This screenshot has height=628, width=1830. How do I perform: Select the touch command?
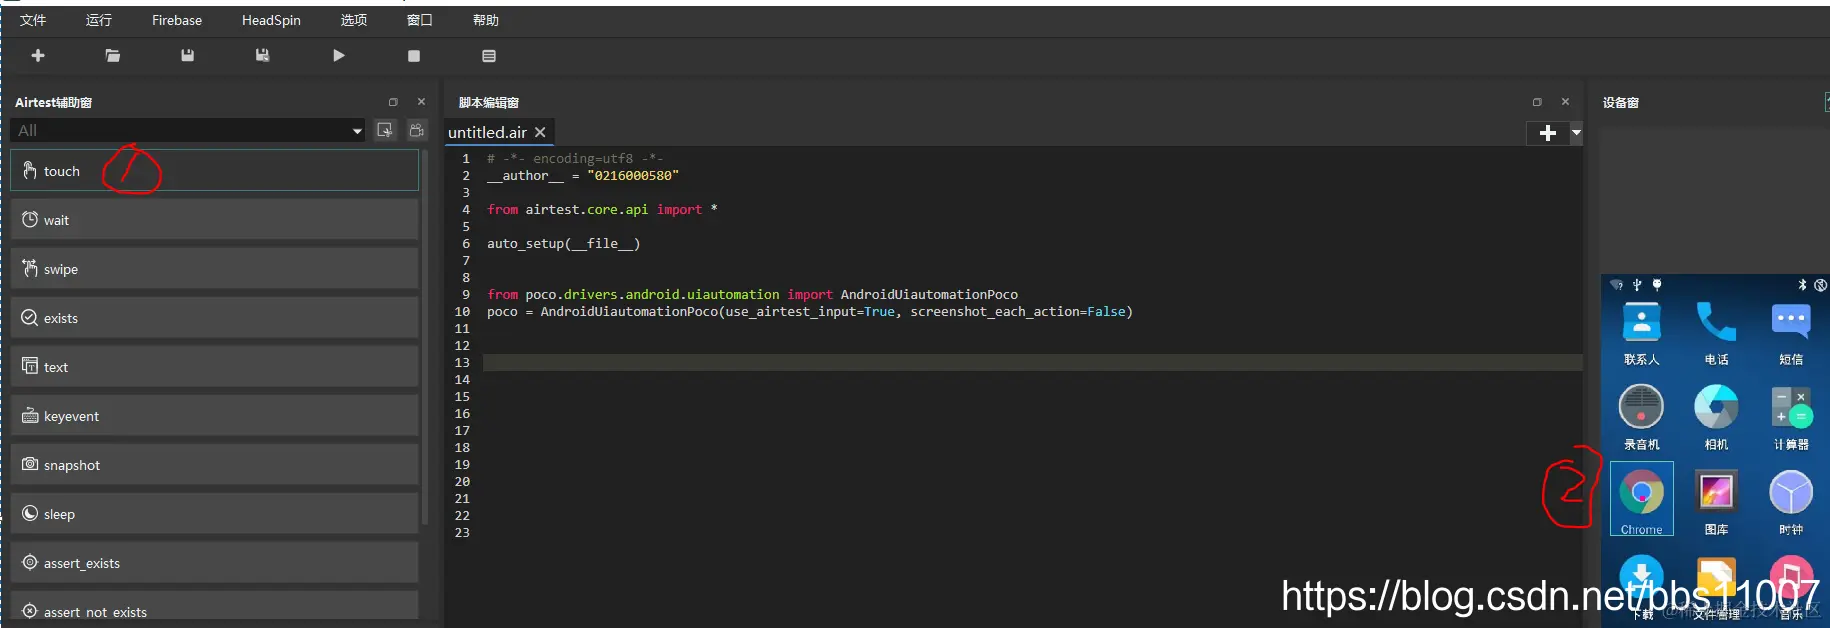point(214,171)
